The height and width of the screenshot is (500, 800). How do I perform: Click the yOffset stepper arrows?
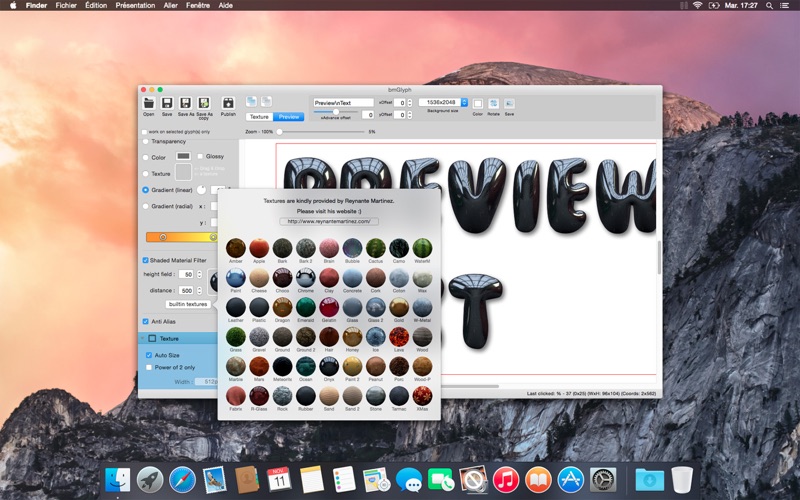pyautogui.click(x=410, y=115)
